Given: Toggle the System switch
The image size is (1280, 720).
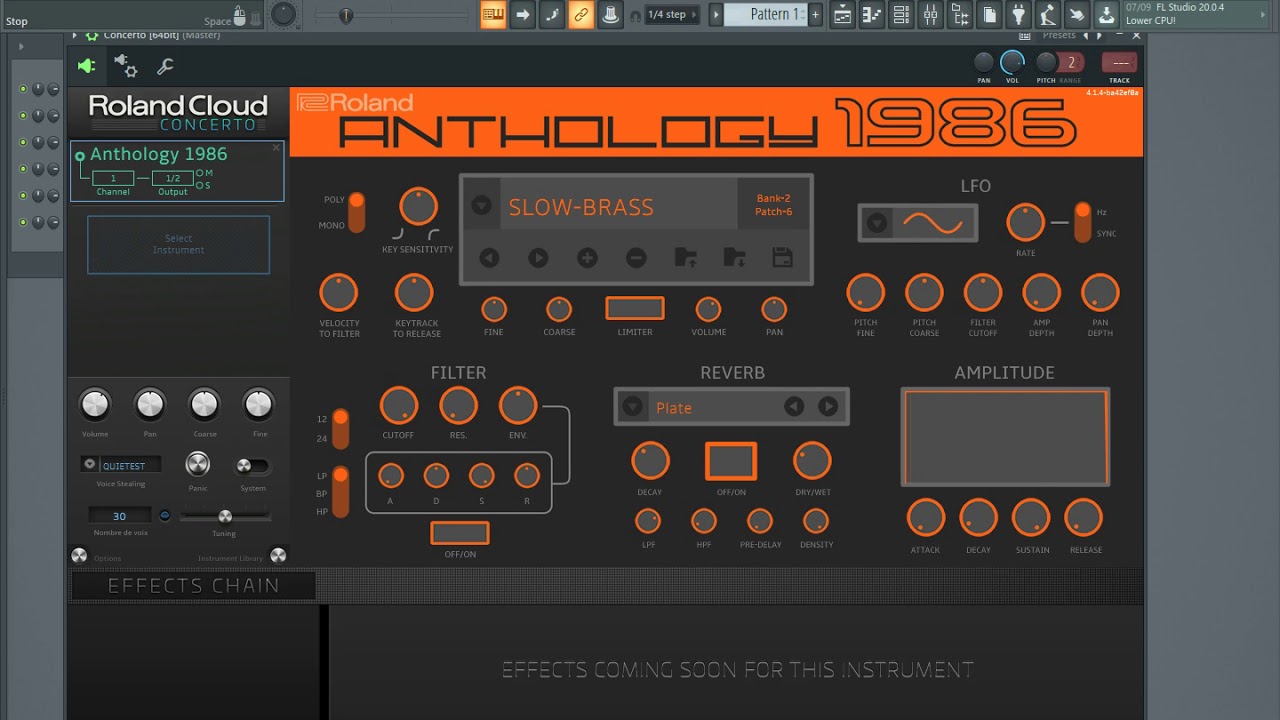Looking at the screenshot, I should tap(252, 466).
